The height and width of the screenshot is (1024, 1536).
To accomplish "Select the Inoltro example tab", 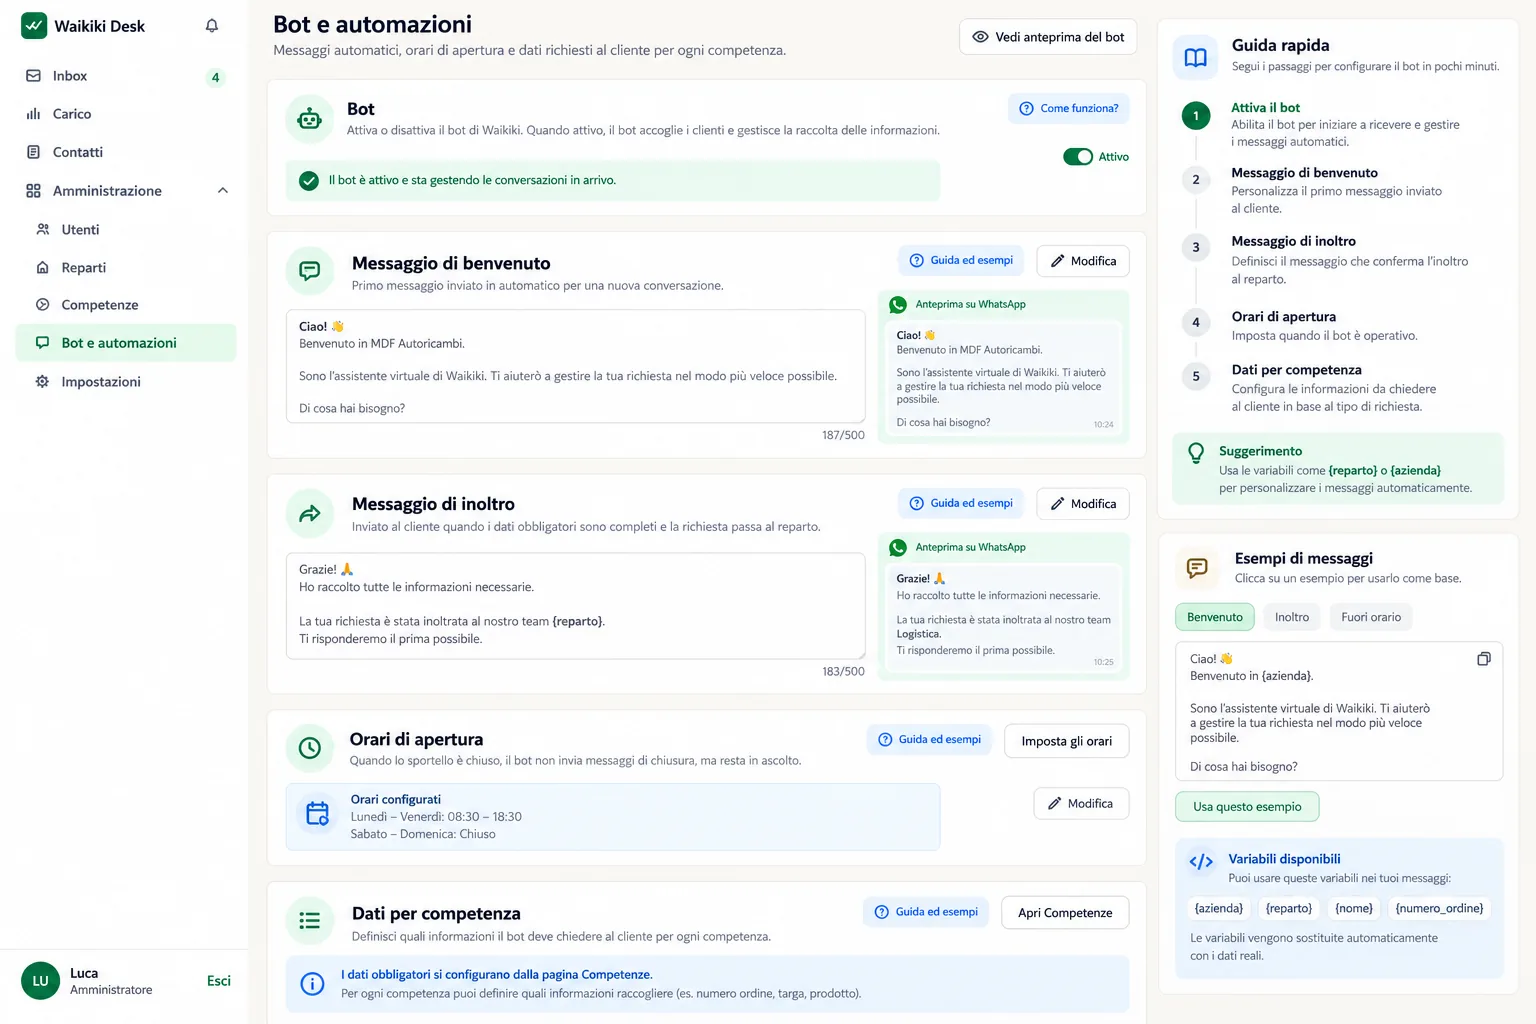I will 1292,617.
